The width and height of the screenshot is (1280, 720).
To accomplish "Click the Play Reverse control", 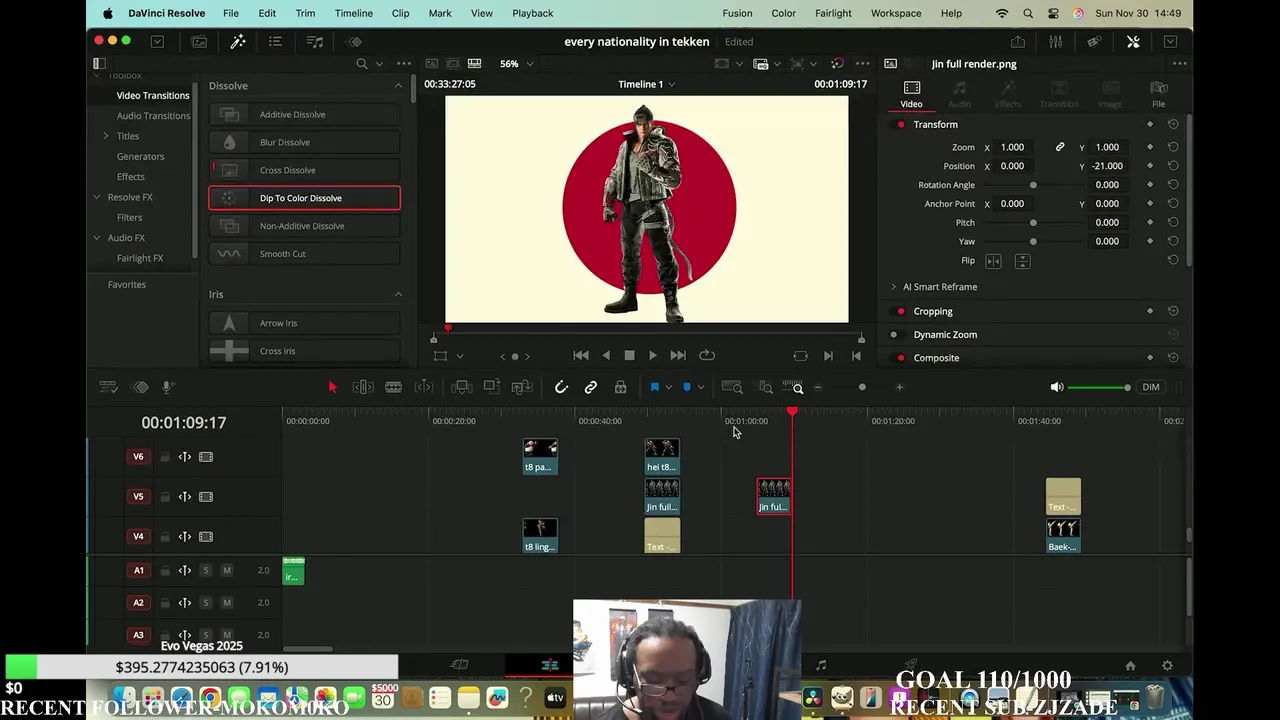I will pyautogui.click(x=605, y=355).
